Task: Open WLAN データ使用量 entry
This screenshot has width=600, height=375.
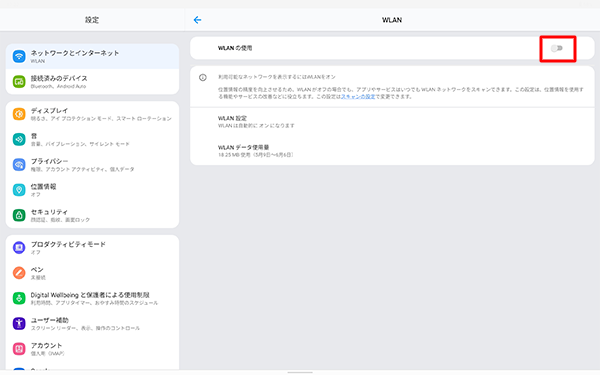Action: tap(392, 151)
